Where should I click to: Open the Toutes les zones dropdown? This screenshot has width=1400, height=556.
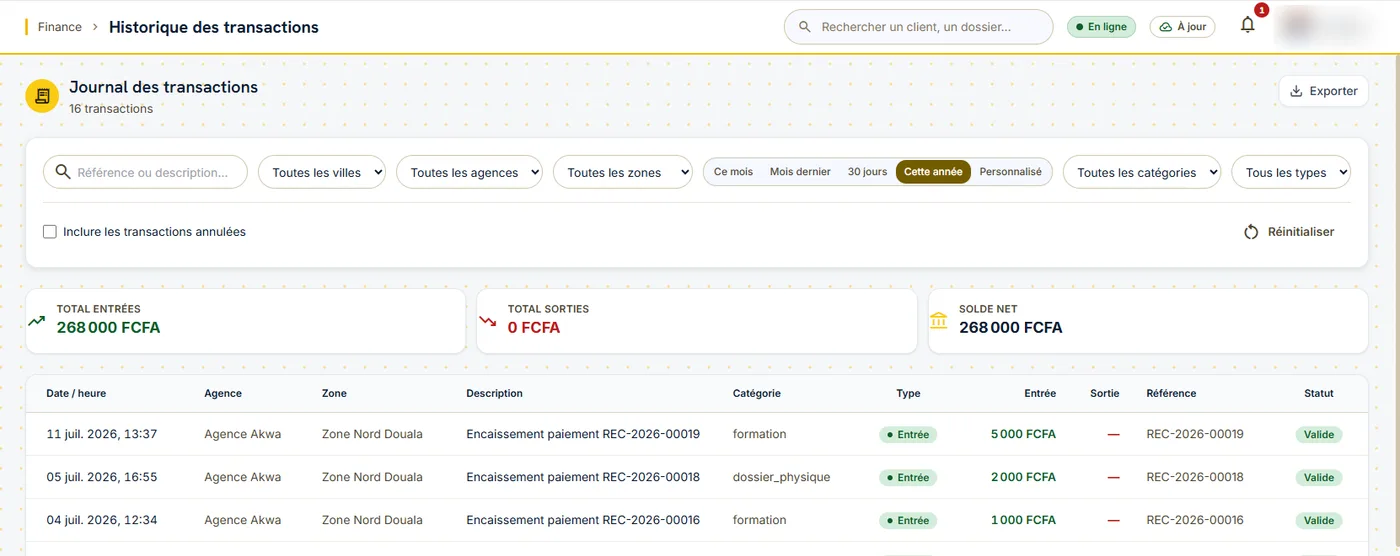pos(622,172)
